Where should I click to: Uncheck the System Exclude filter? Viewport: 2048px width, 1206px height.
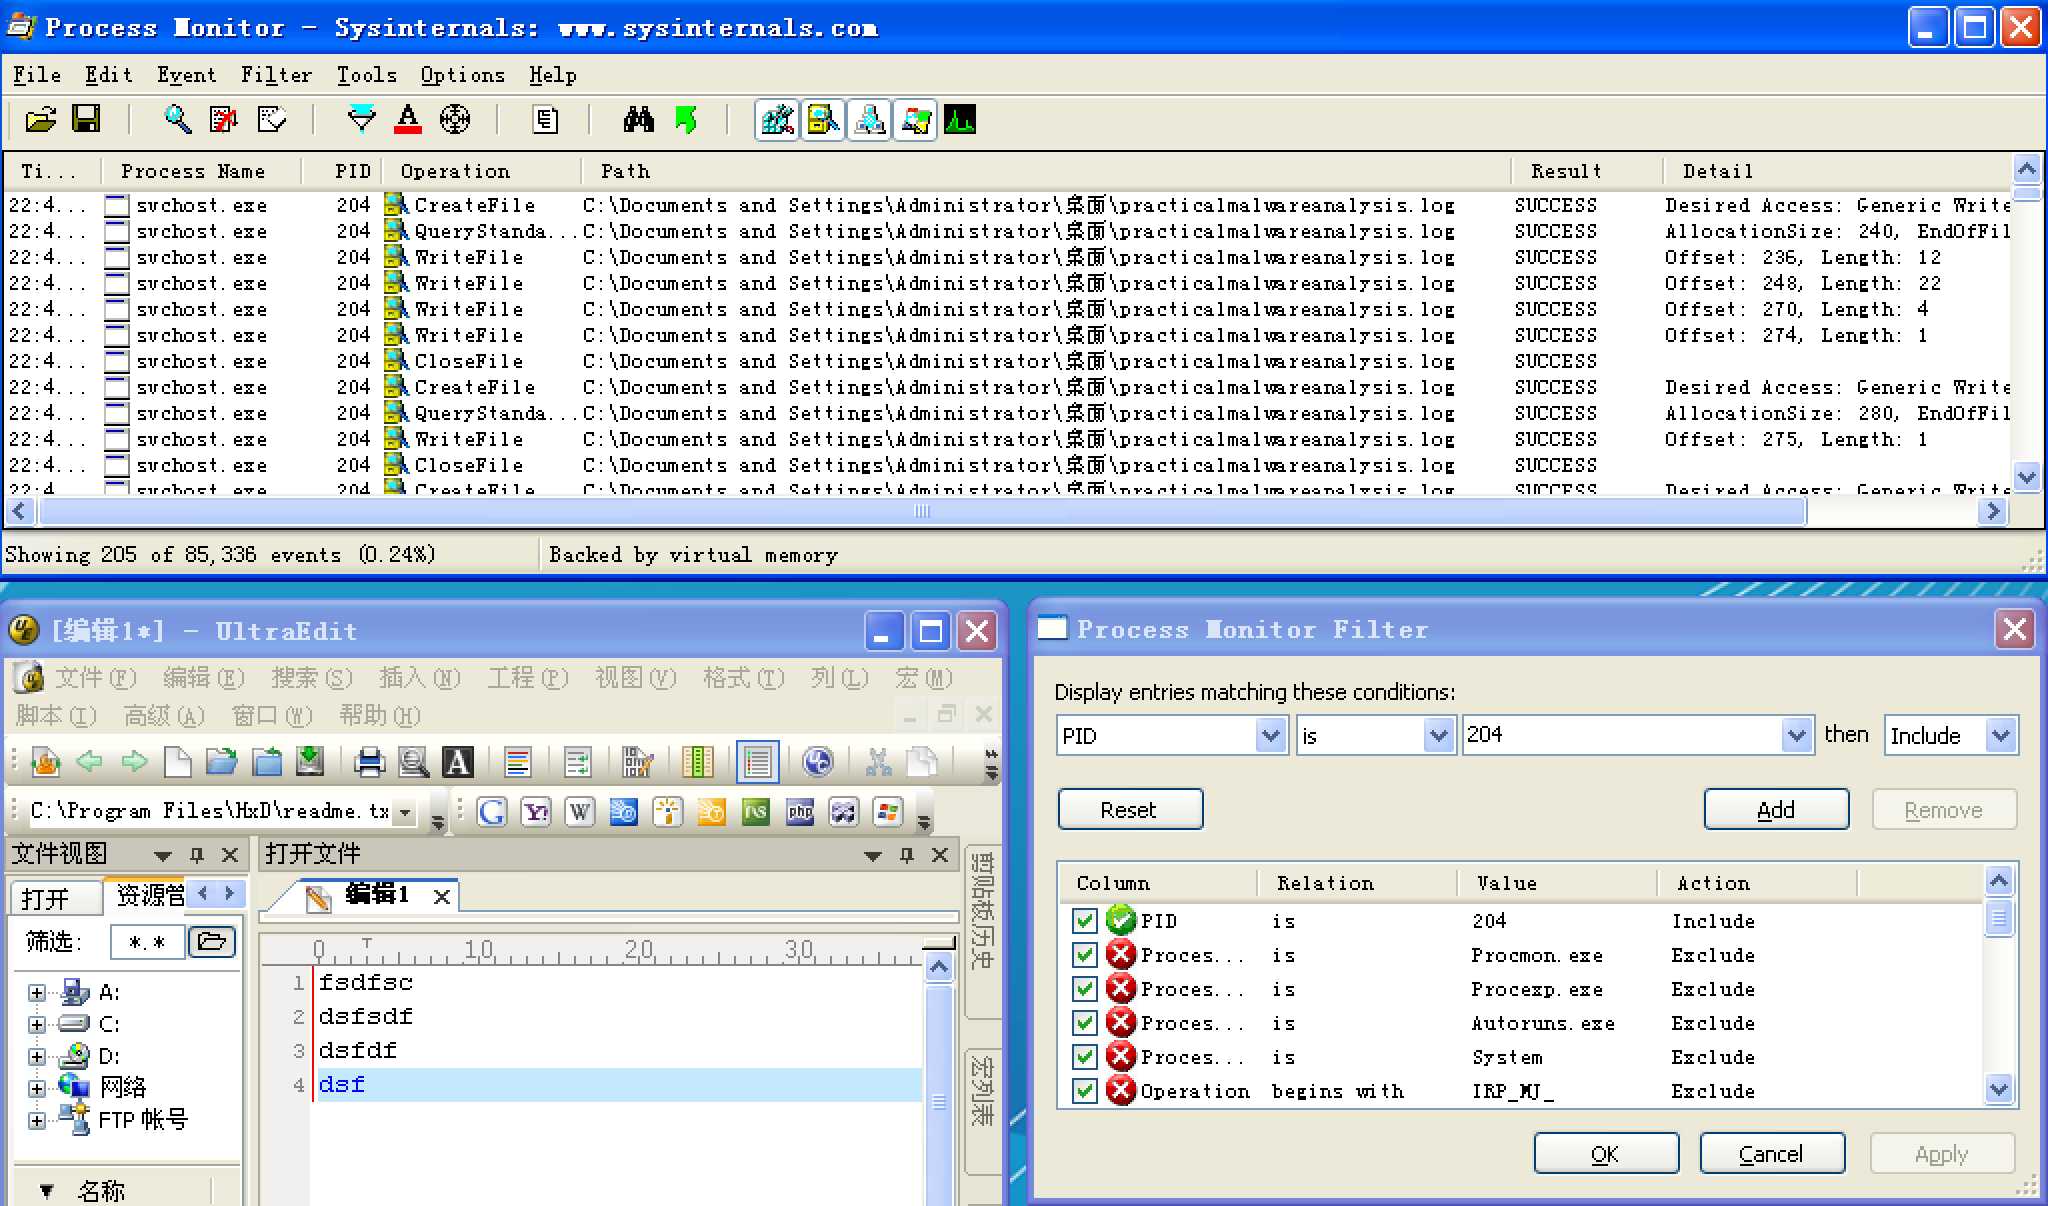click(x=1084, y=1057)
